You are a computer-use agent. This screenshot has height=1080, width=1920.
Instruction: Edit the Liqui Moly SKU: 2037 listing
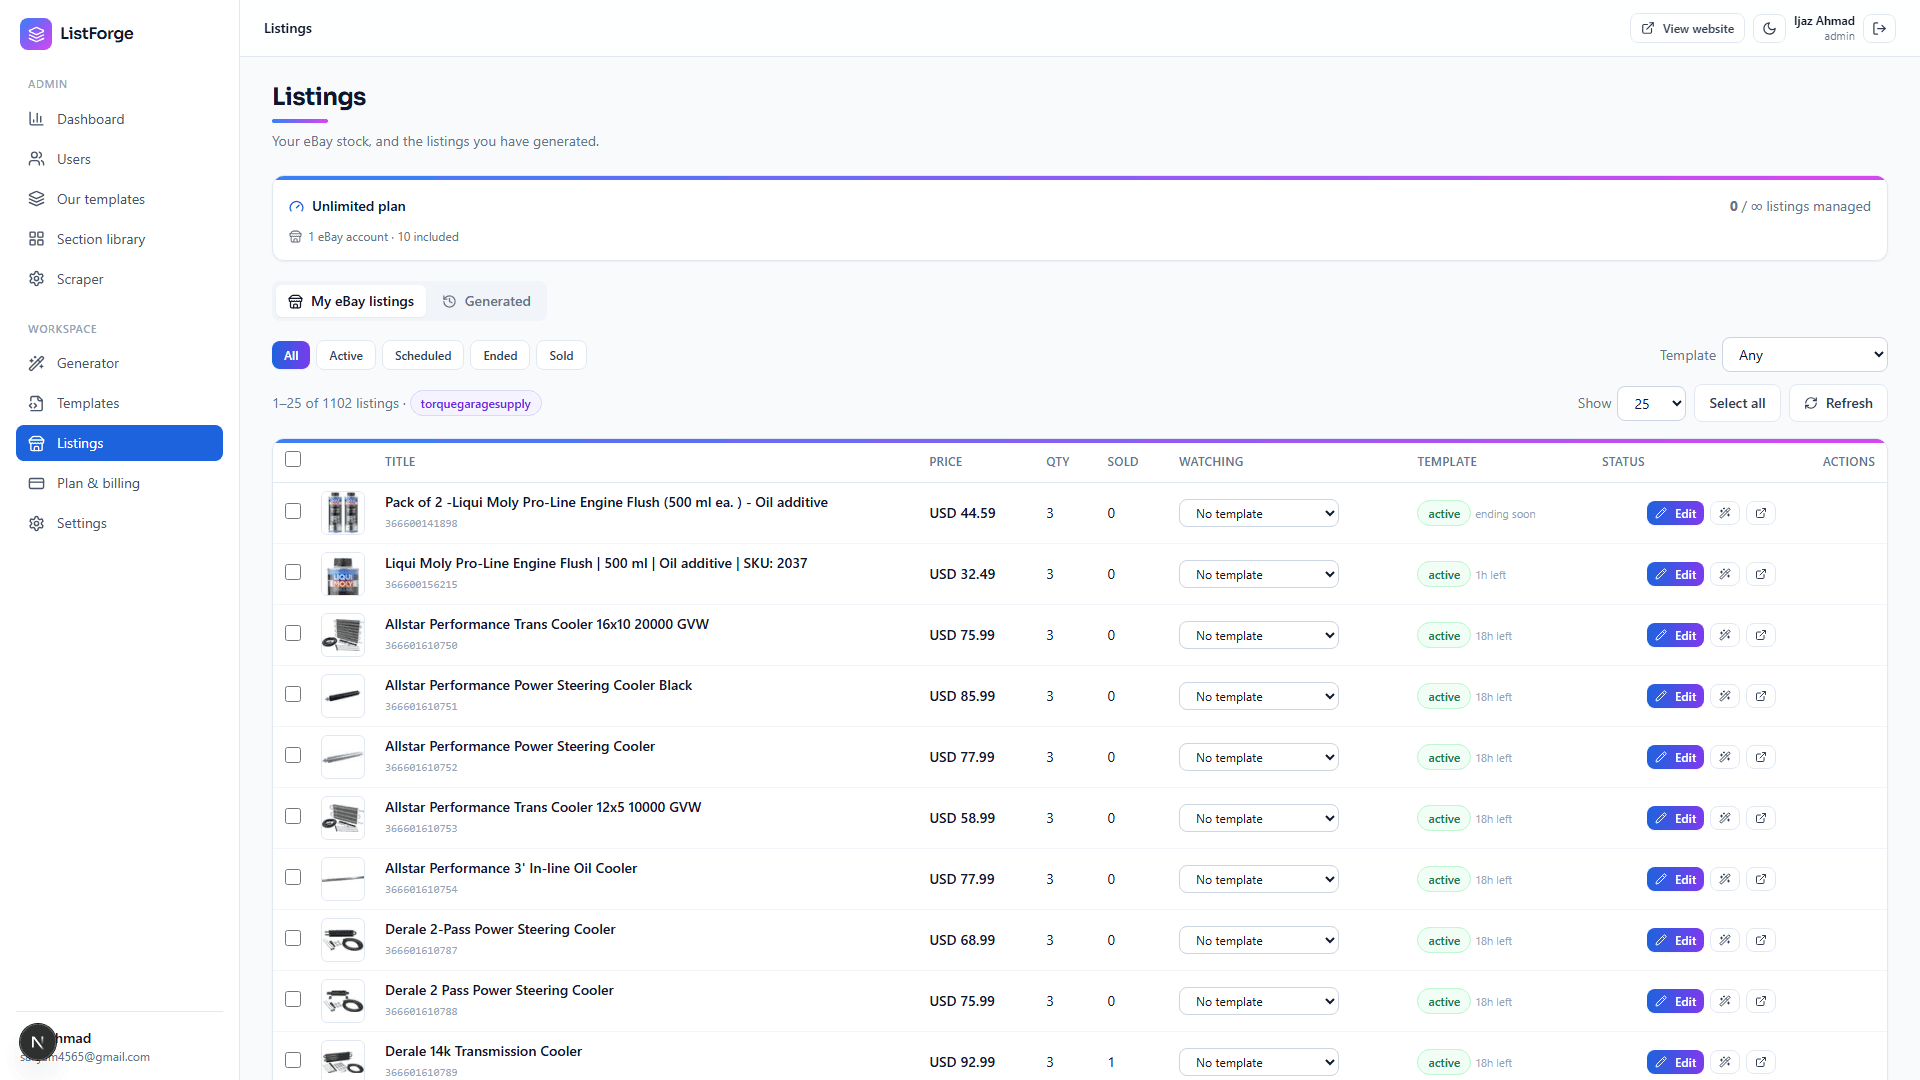pyautogui.click(x=1675, y=574)
